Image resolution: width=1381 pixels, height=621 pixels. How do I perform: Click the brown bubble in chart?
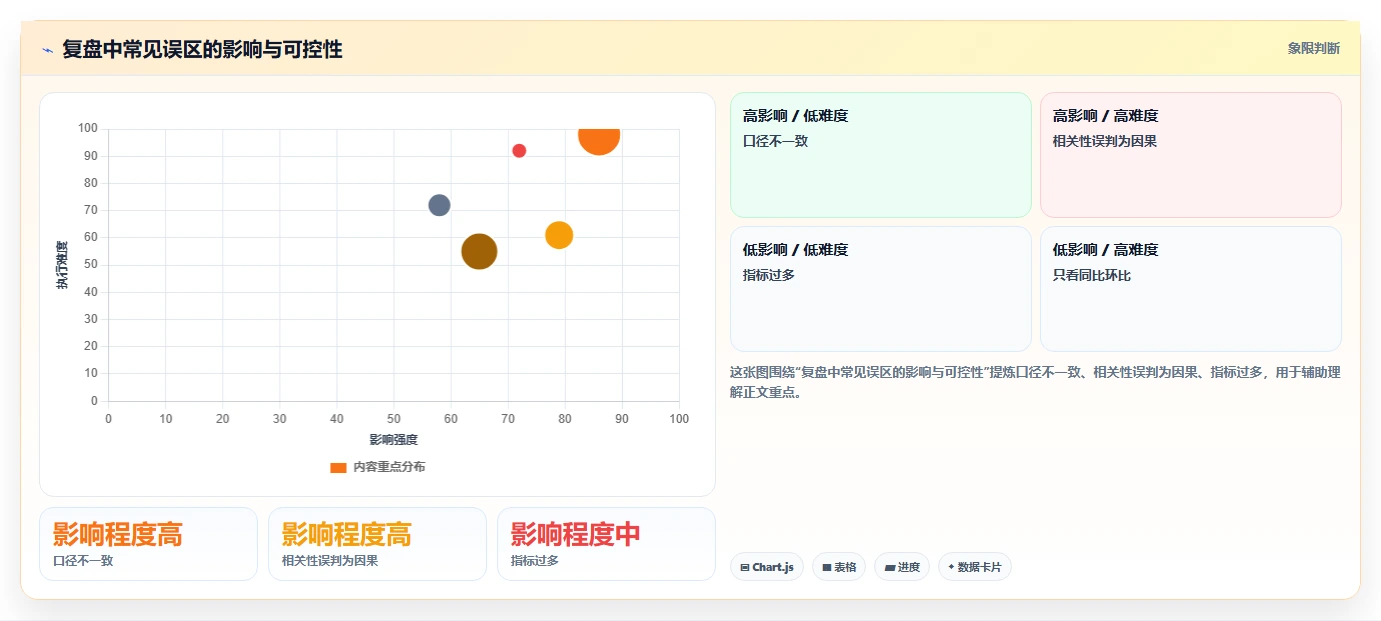tap(479, 251)
